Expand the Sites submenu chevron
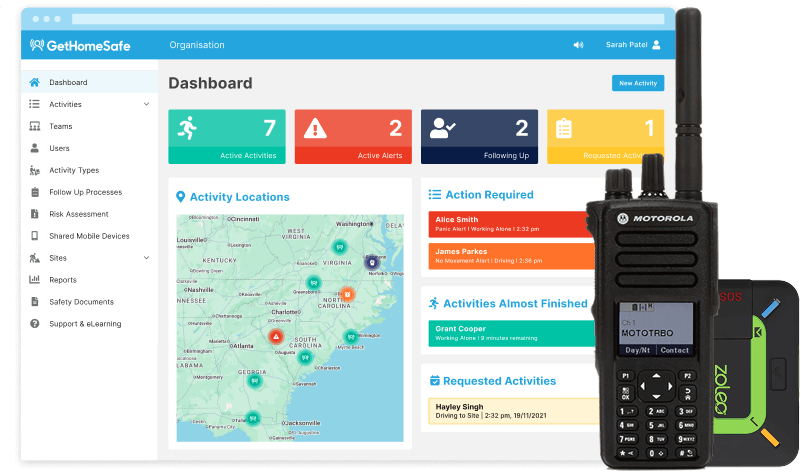The image size is (801, 473). coord(146,258)
